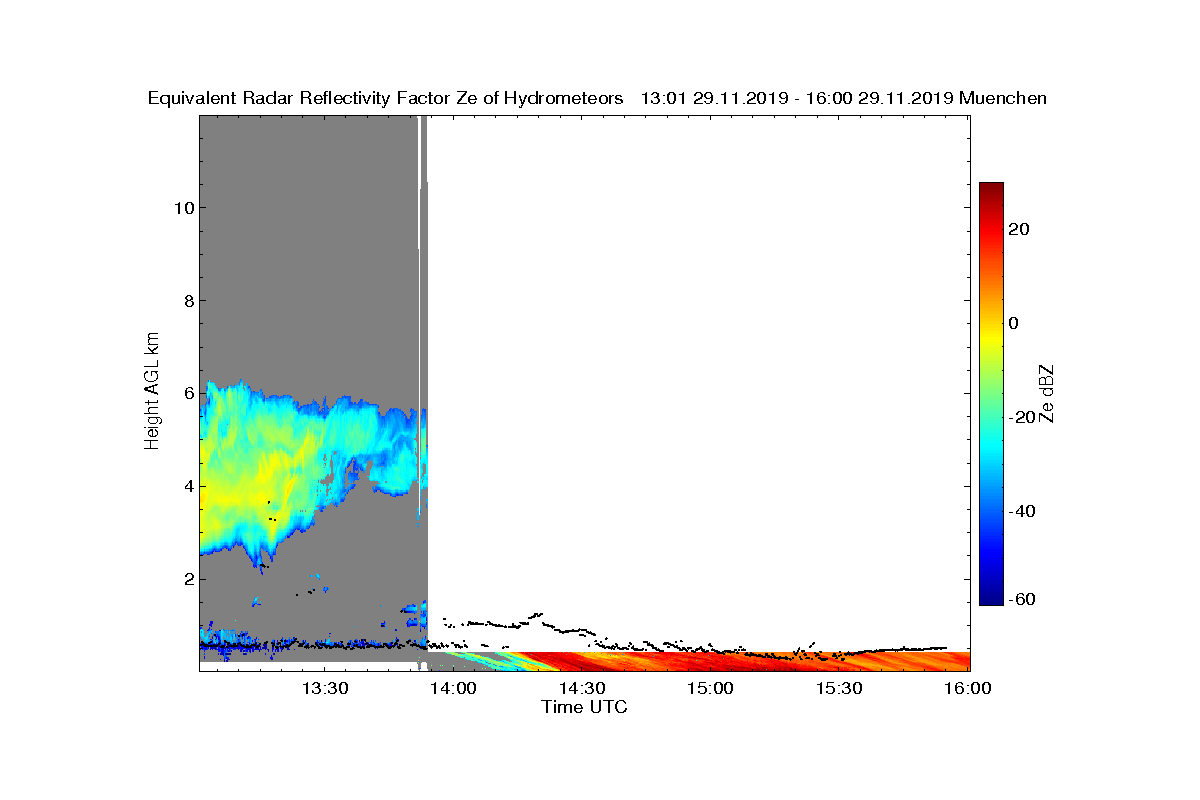Click the yellow cloud core near 4 km

coord(236,495)
